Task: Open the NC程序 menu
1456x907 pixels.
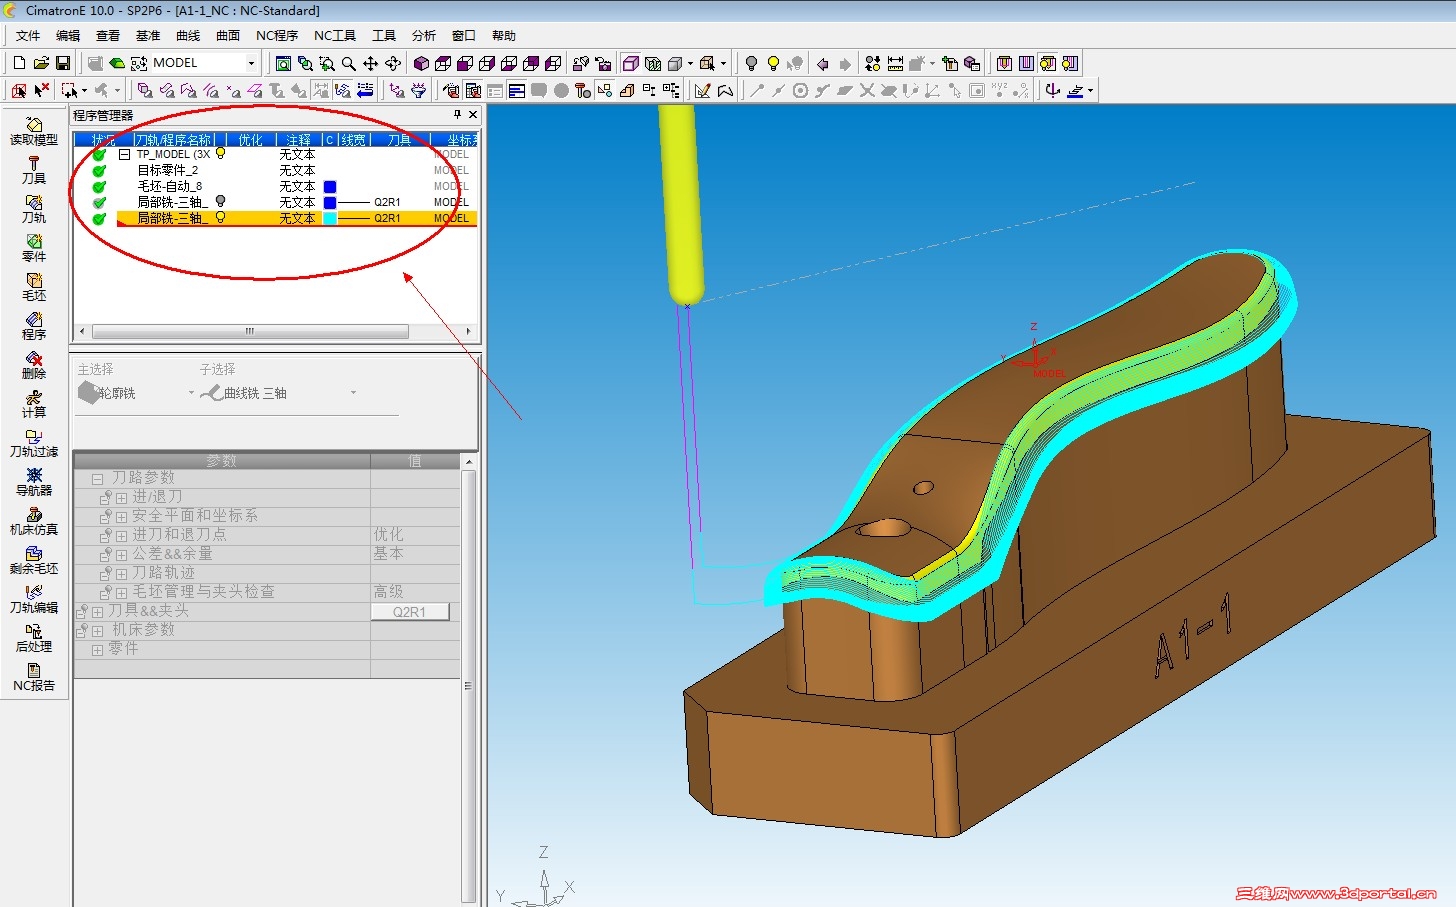Action: click(277, 36)
